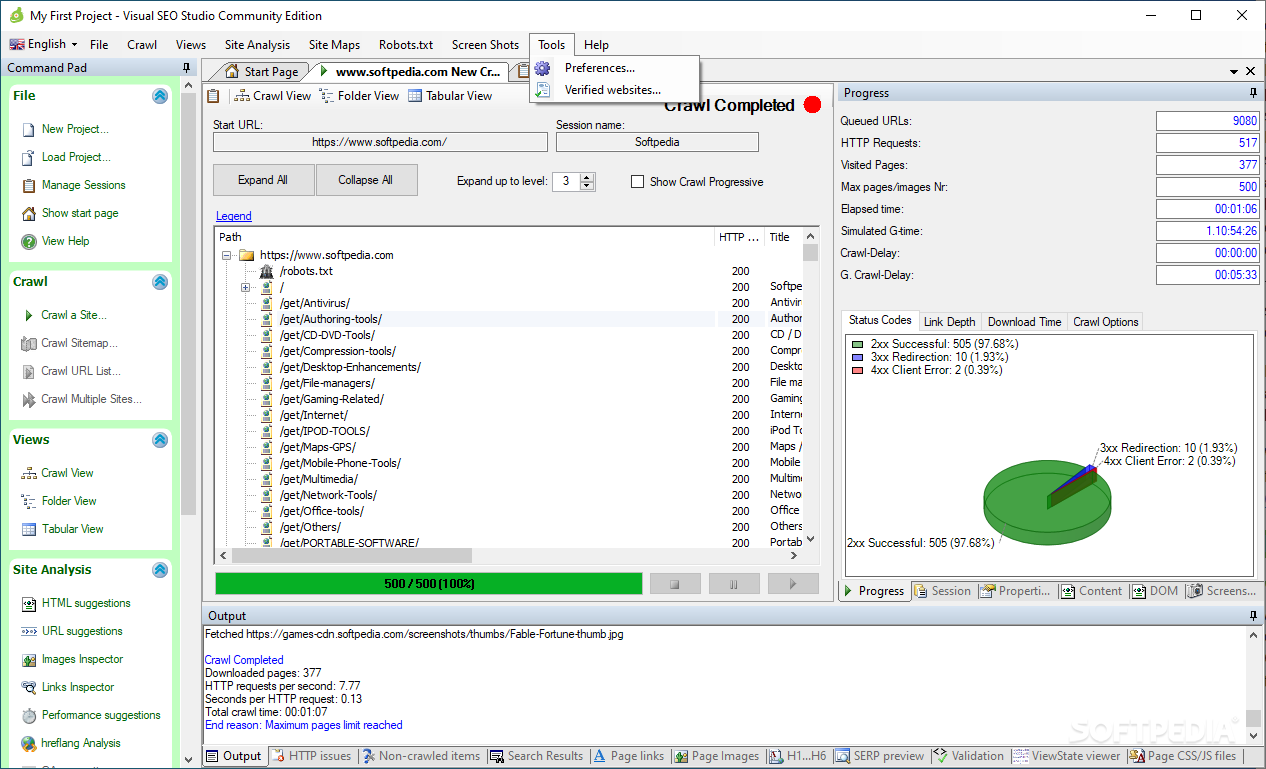Click the Start URL field
Image resolution: width=1266 pixels, height=769 pixels.
[380, 142]
